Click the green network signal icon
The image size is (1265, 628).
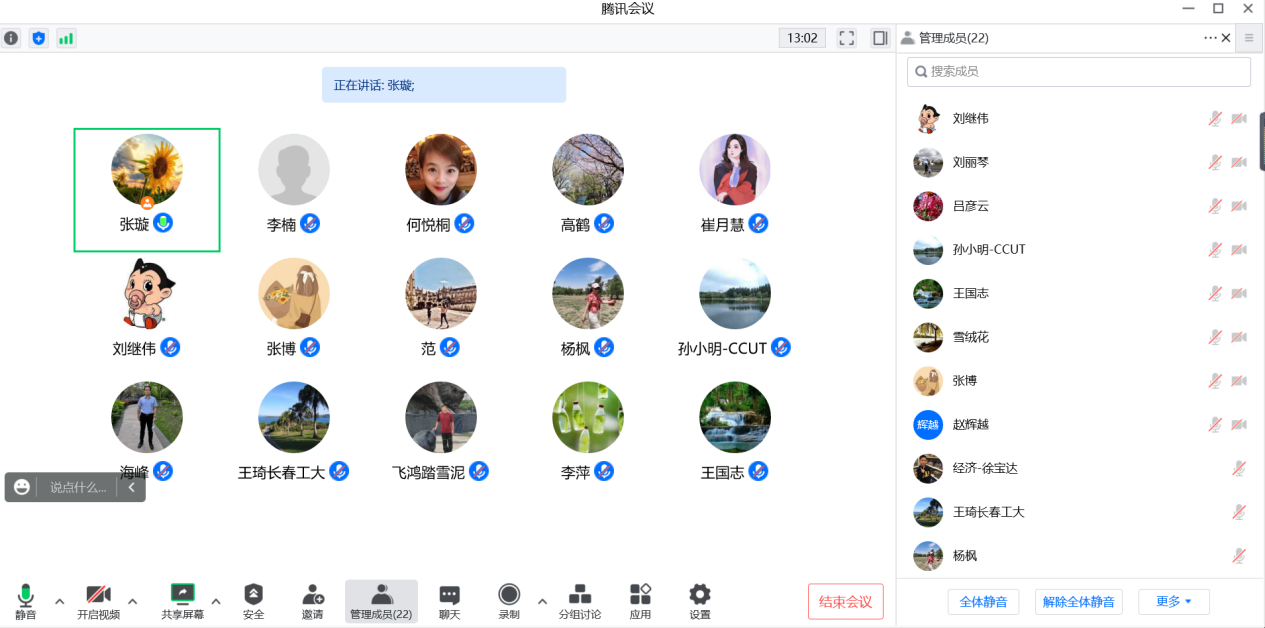pyautogui.click(x=66, y=38)
